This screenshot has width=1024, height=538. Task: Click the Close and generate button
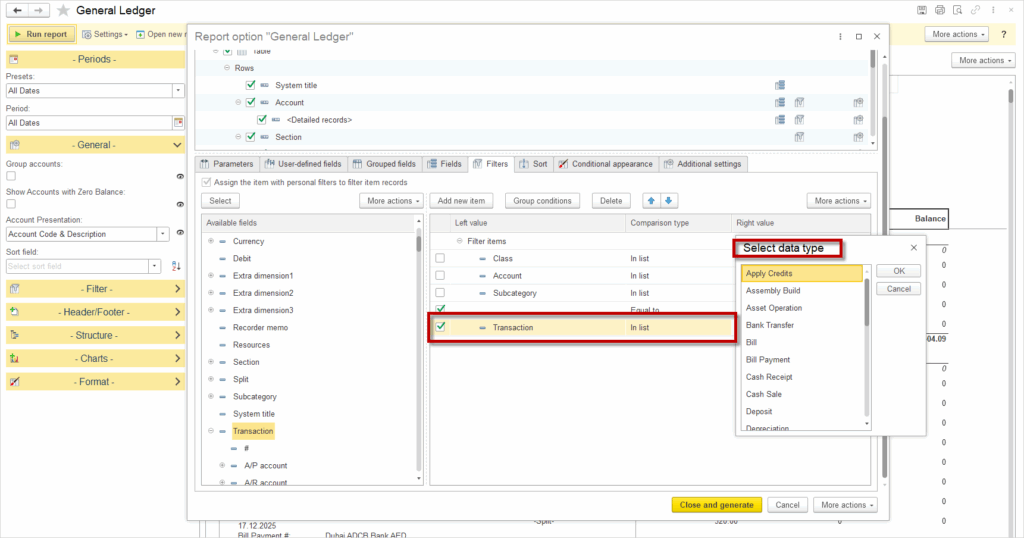pos(717,505)
